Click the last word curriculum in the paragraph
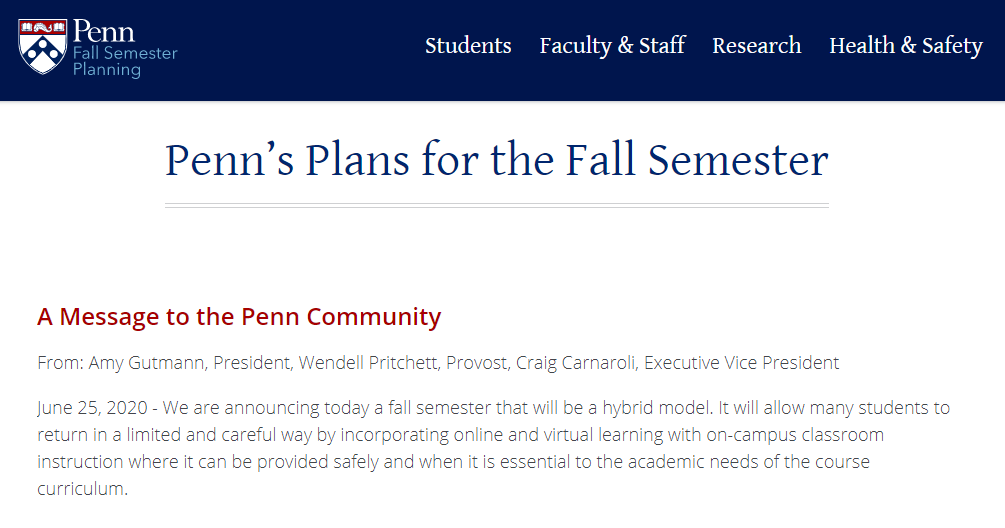 [82, 489]
